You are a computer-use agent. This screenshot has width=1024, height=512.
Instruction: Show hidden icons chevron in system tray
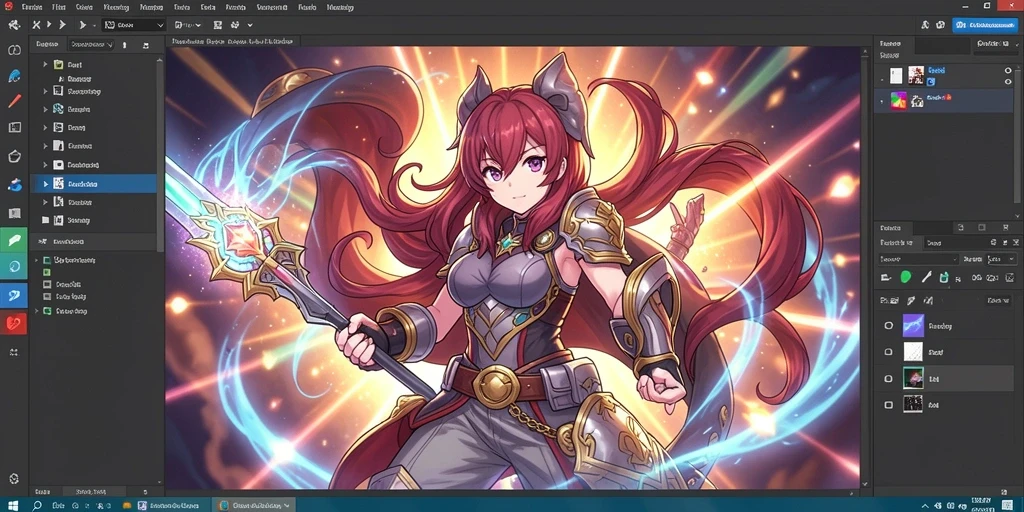point(924,505)
